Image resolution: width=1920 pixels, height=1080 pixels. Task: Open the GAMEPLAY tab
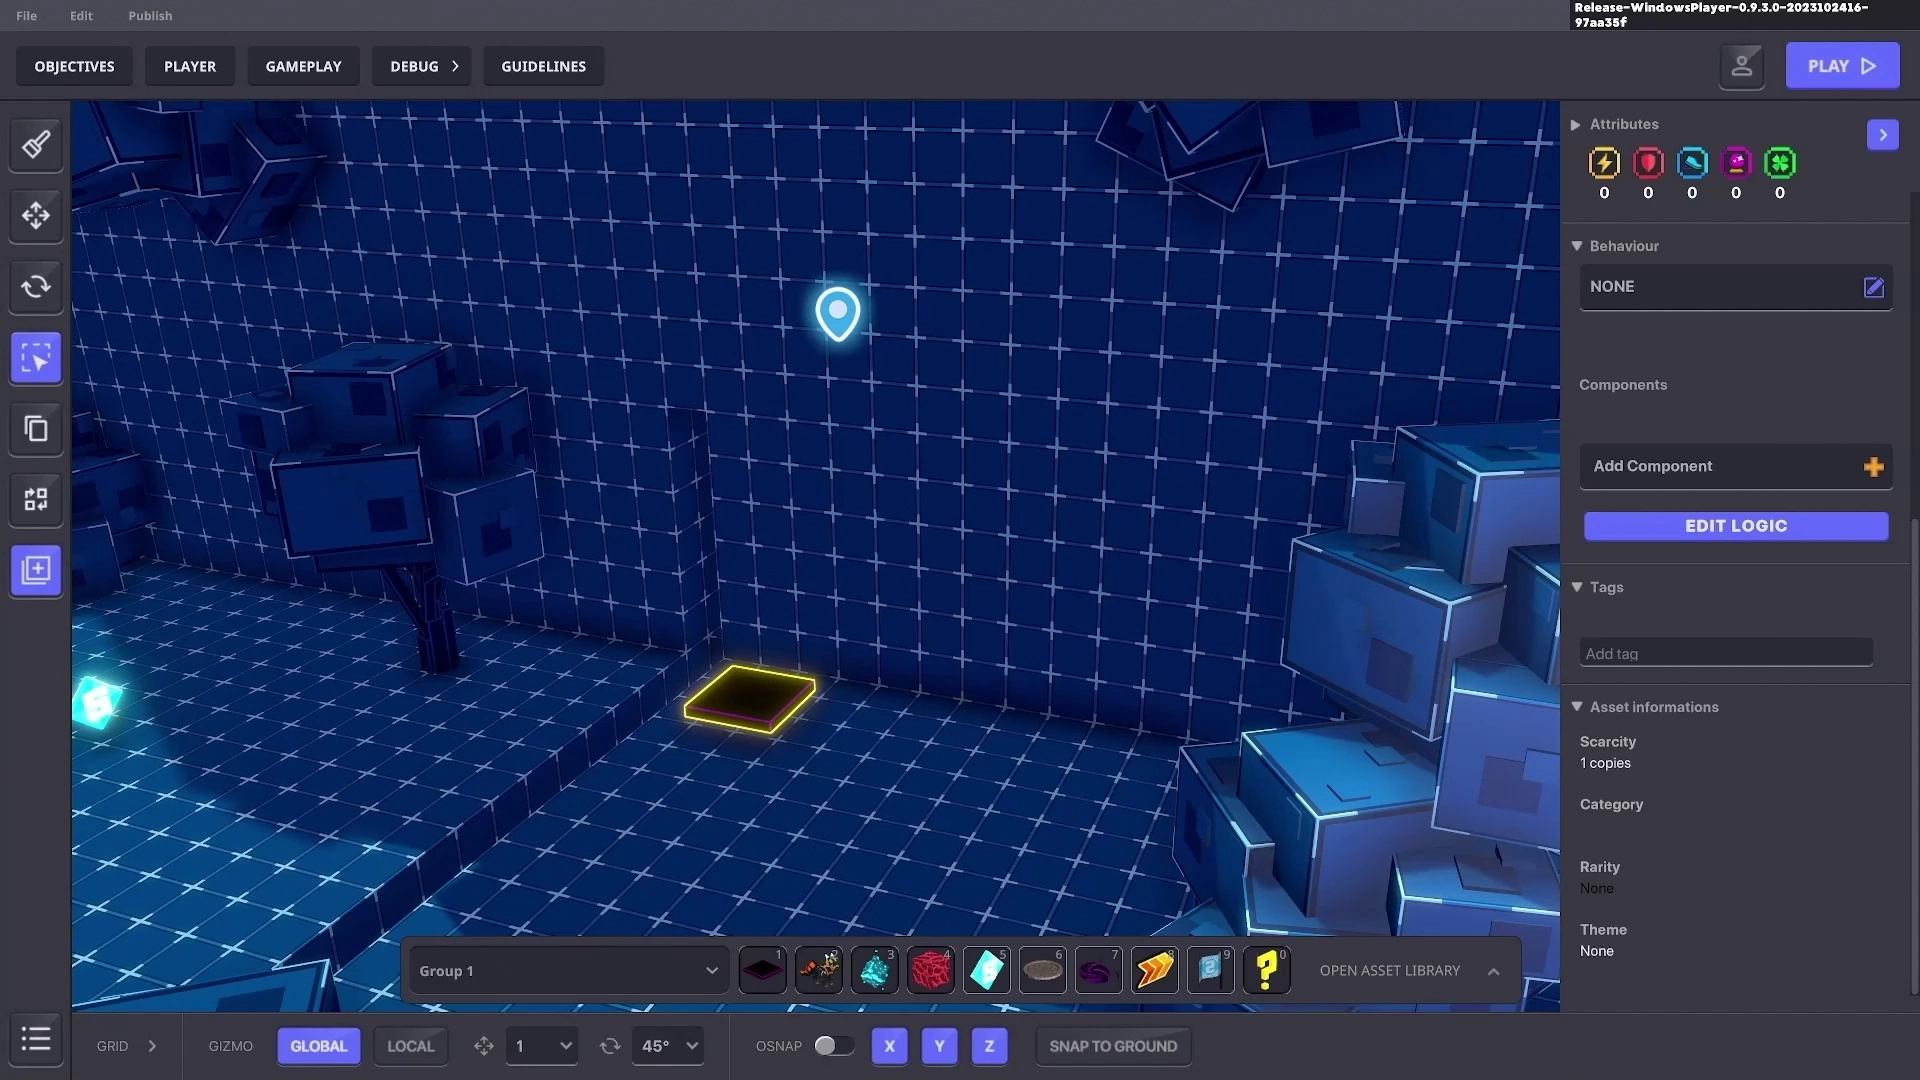click(x=303, y=66)
